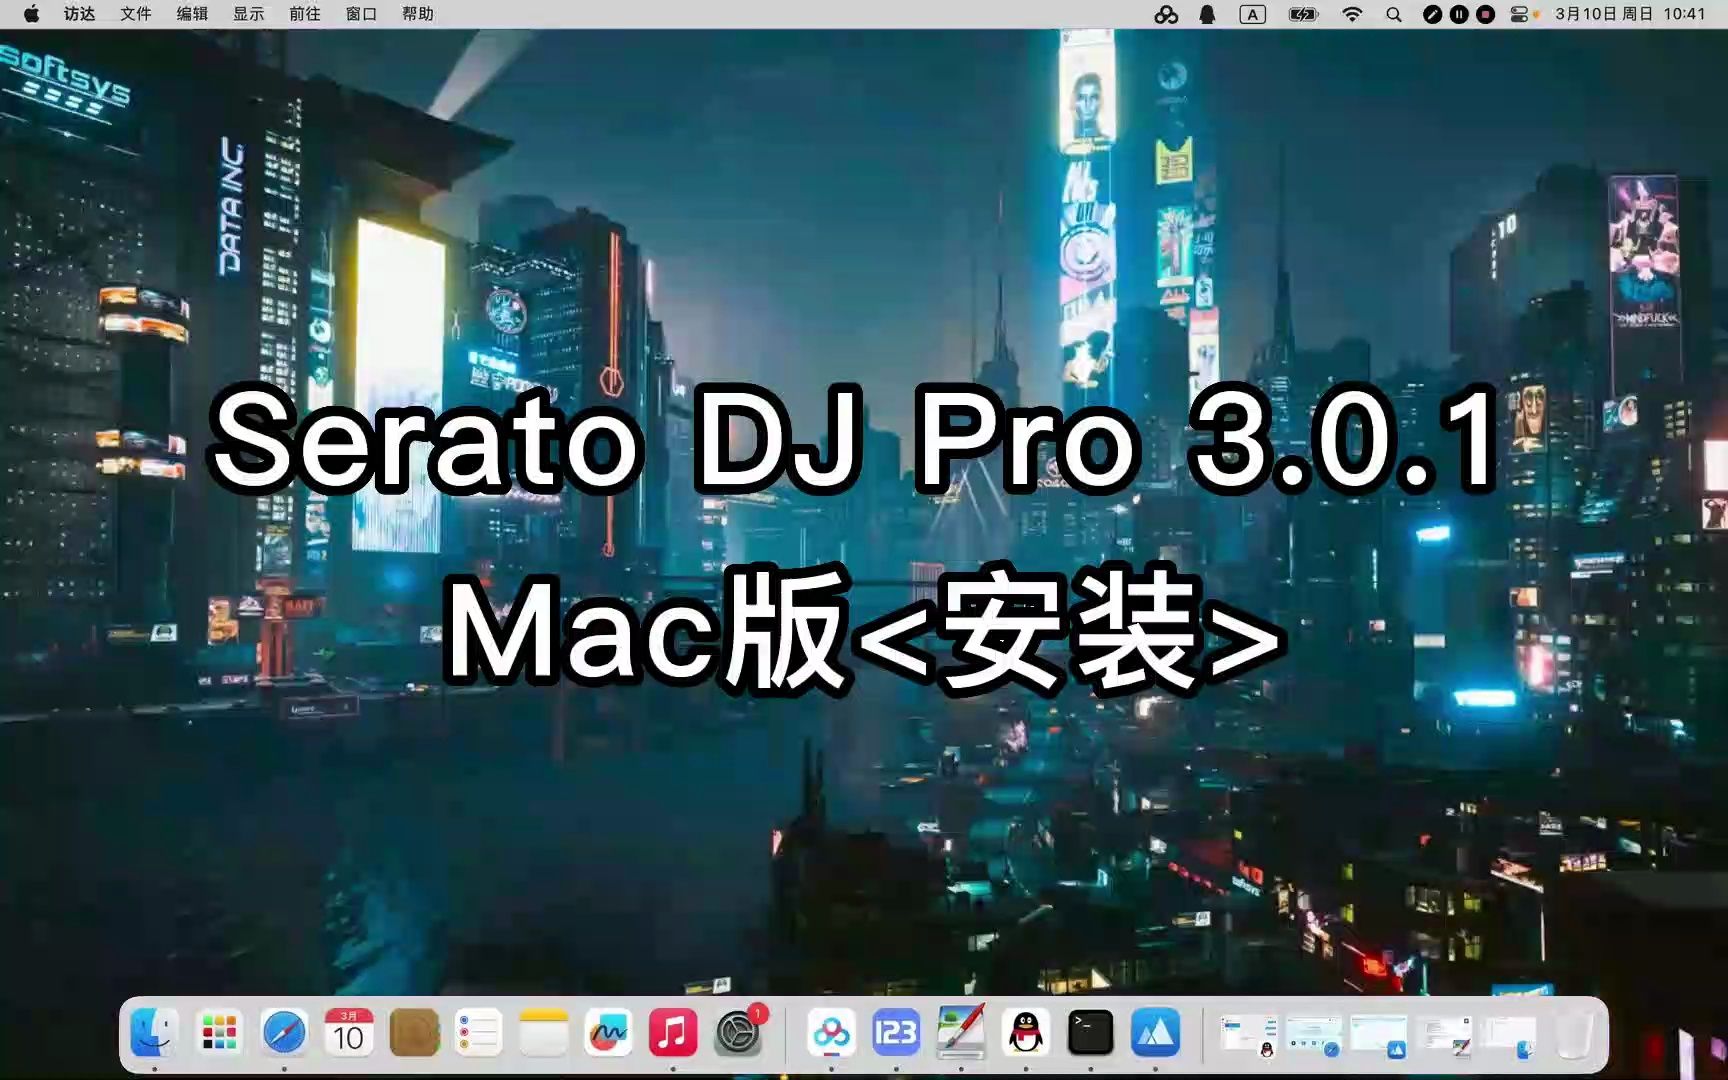Open date and time notification panel

point(1630,14)
